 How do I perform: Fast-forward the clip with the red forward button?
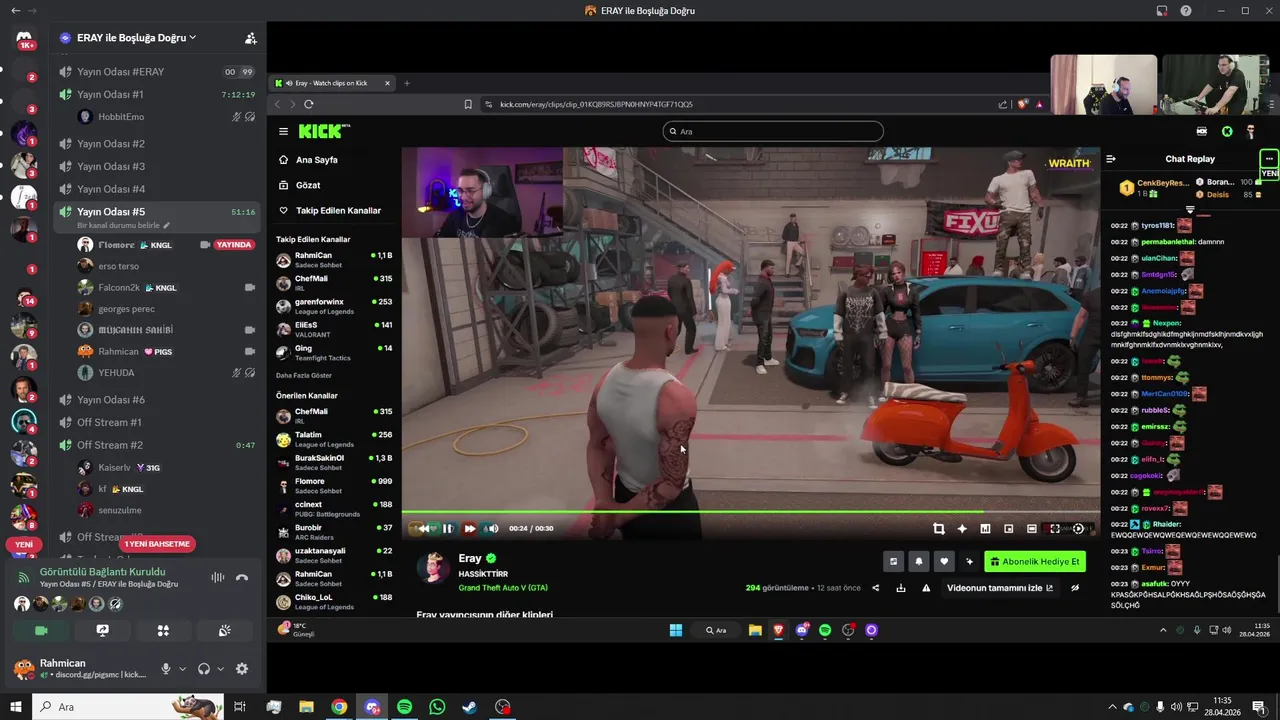click(x=470, y=528)
